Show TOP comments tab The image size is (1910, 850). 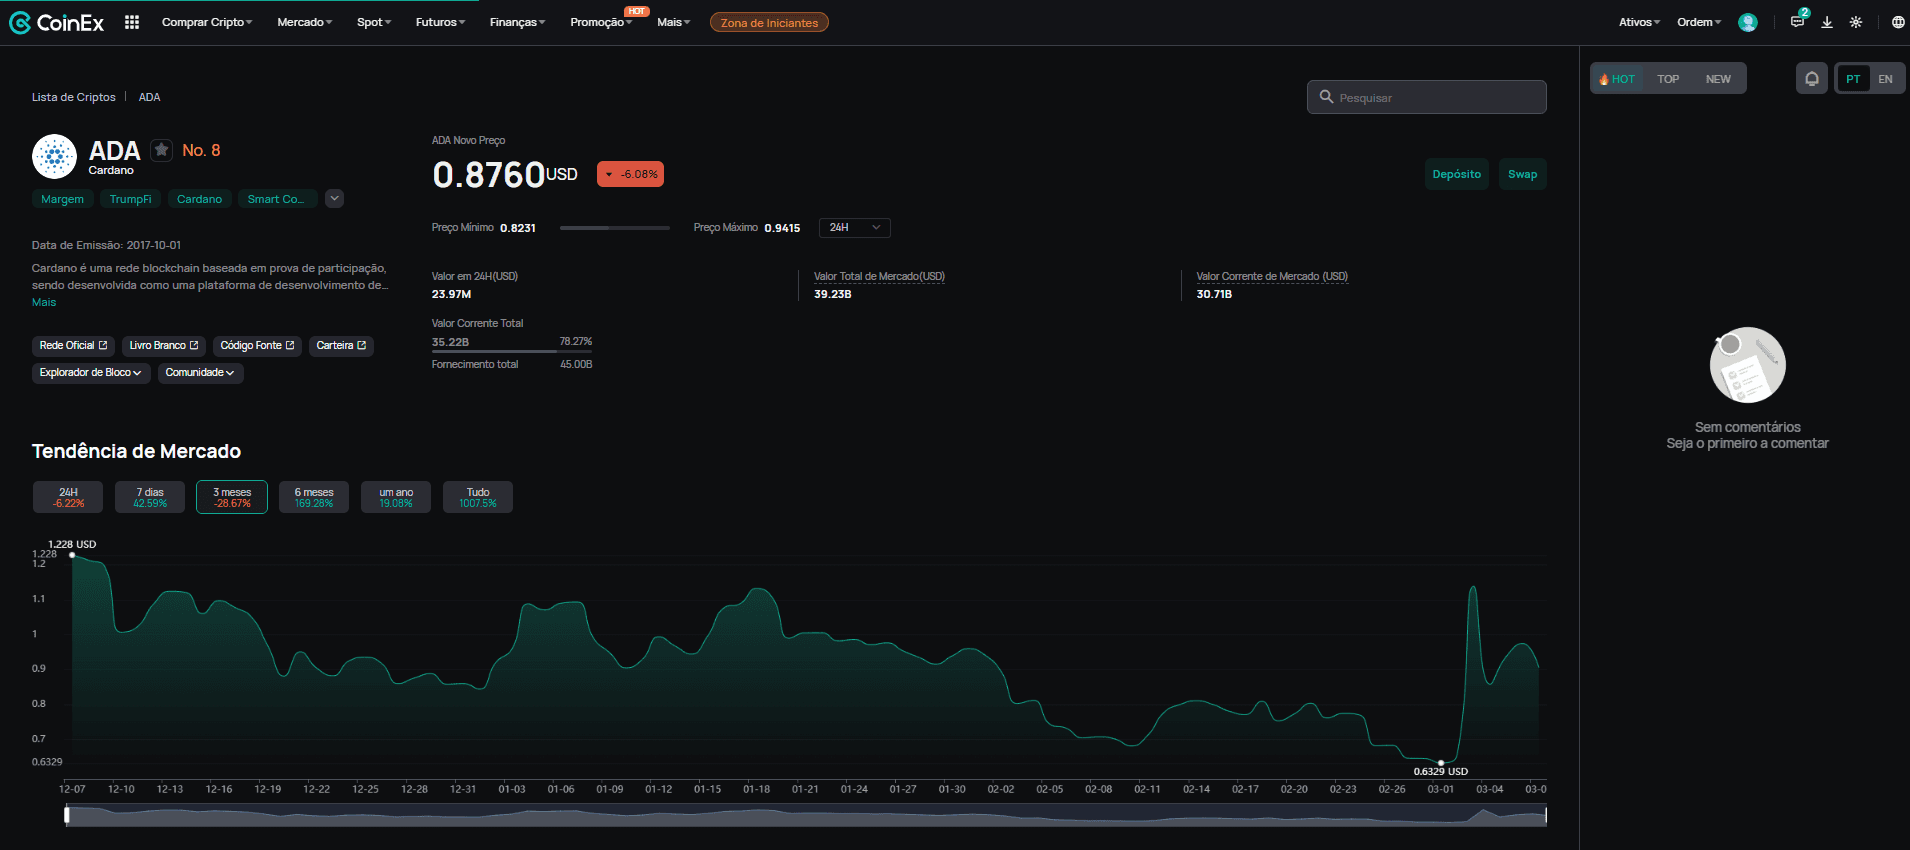coord(1668,79)
